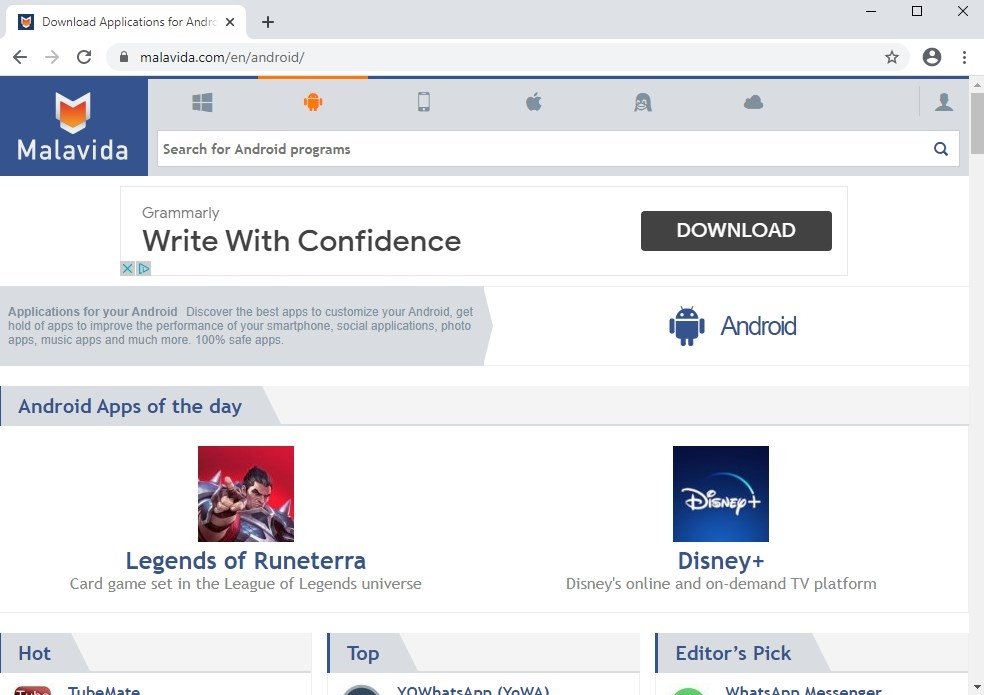984x695 pixels.
Task: Close the ad with the X icon
Action: [127, 269]
